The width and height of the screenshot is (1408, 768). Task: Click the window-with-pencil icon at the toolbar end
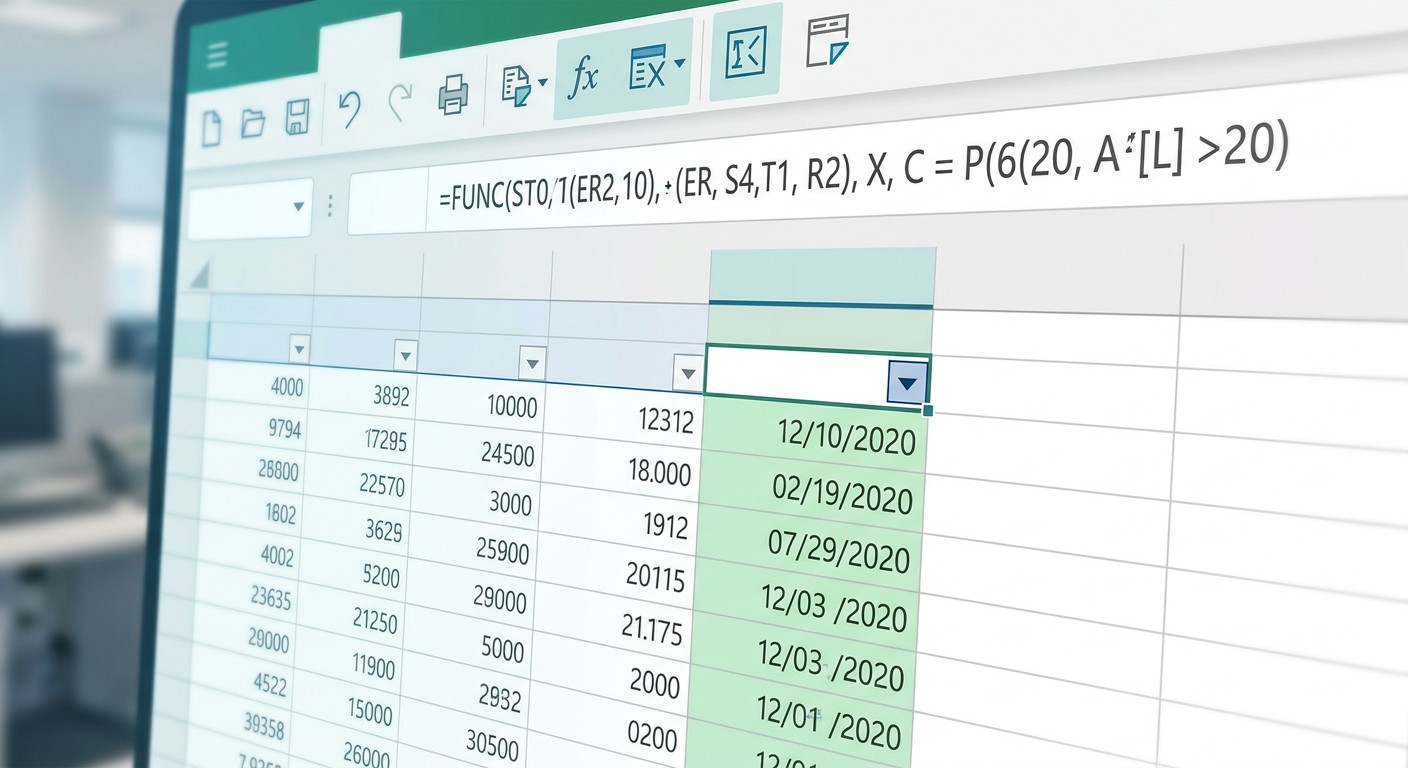click(827, 41)
